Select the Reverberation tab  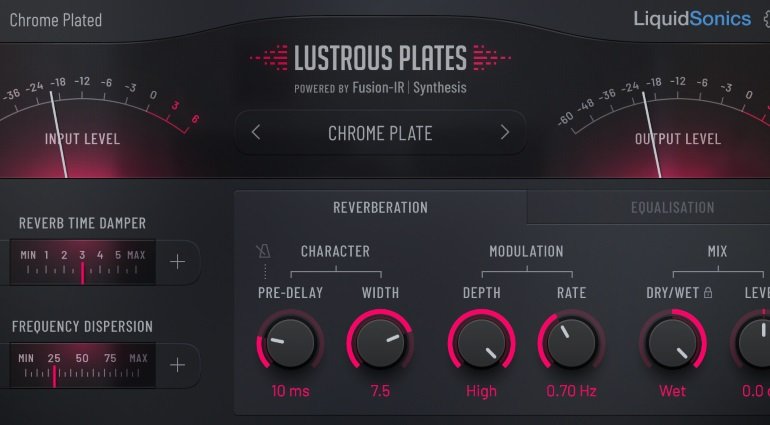click(x=380, y=207)
